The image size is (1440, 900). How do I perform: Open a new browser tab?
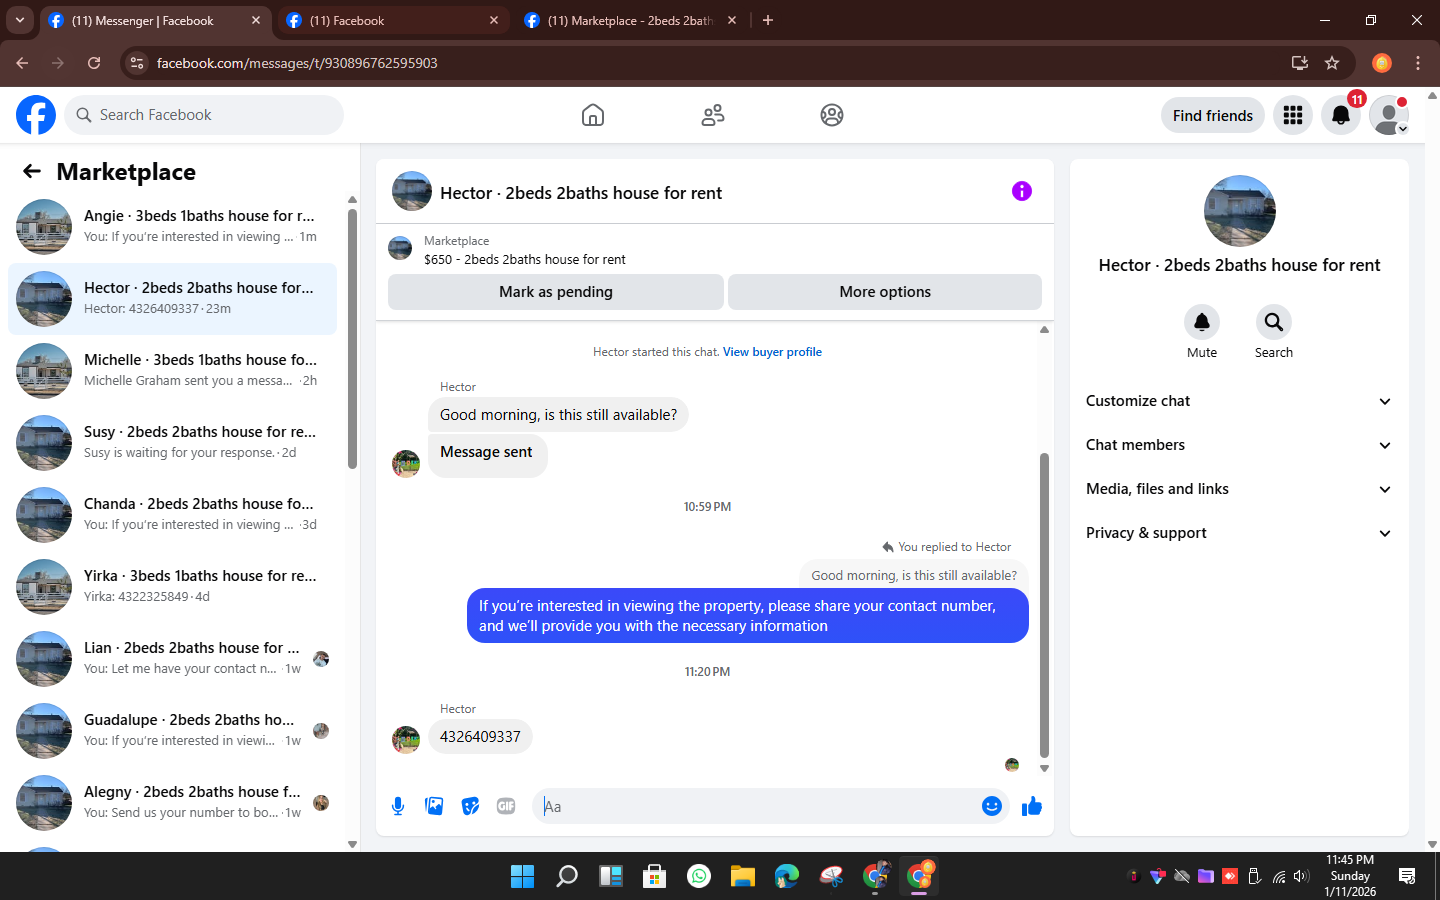pyautogui.click(x=768, y=20)
